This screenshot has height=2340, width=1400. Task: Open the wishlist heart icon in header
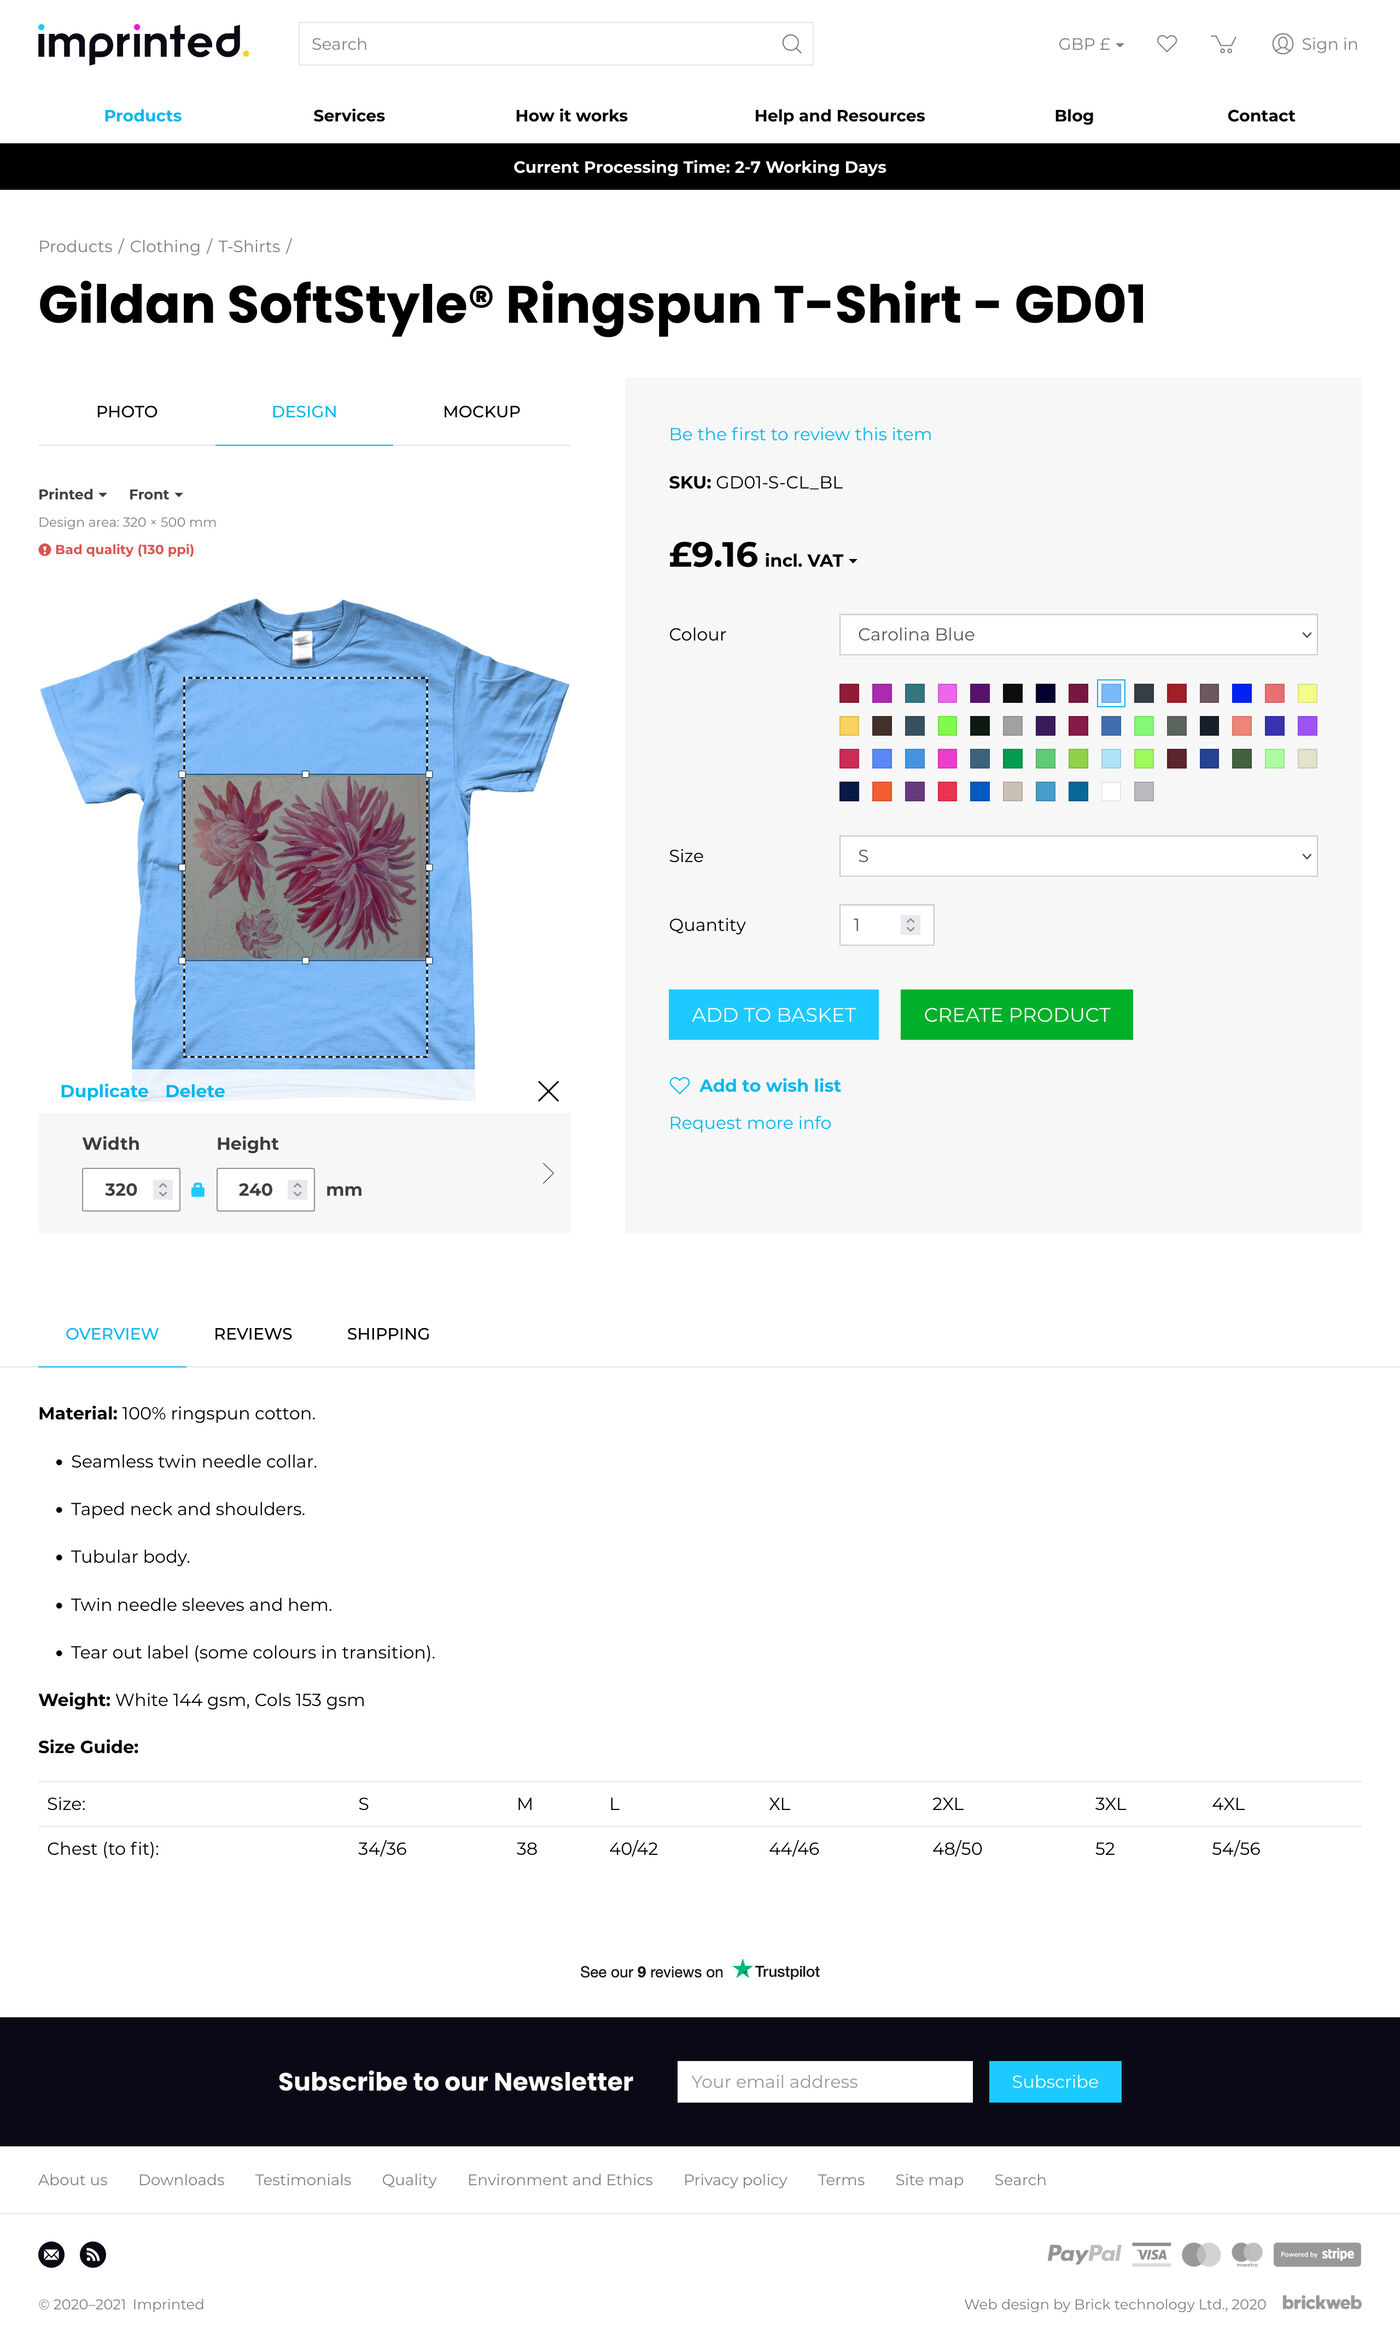click(x=1166, y=44)
